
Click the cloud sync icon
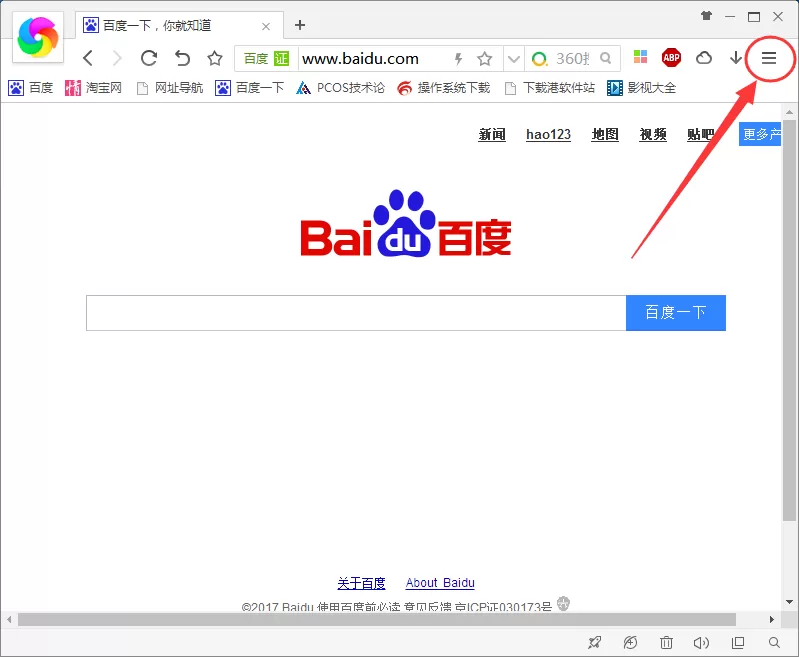[x=704, y=58]
